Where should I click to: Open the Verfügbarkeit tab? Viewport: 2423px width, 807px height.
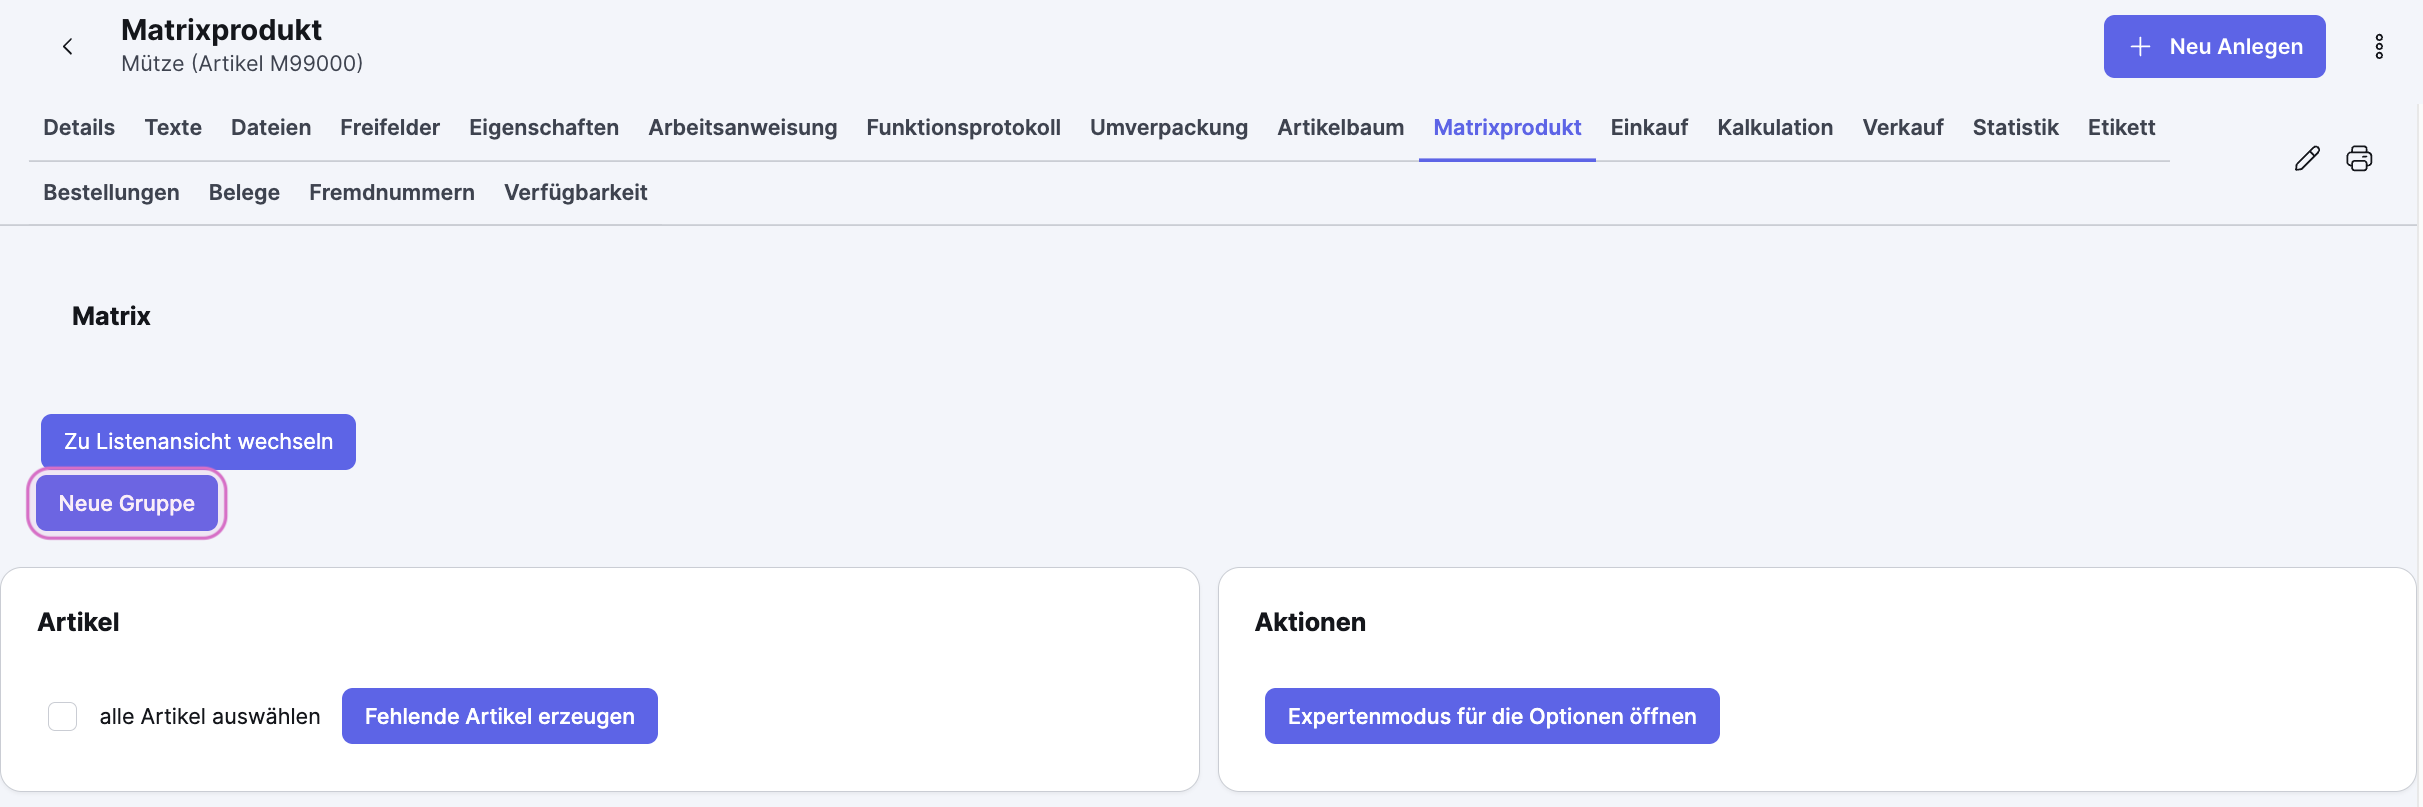[576, 192]
